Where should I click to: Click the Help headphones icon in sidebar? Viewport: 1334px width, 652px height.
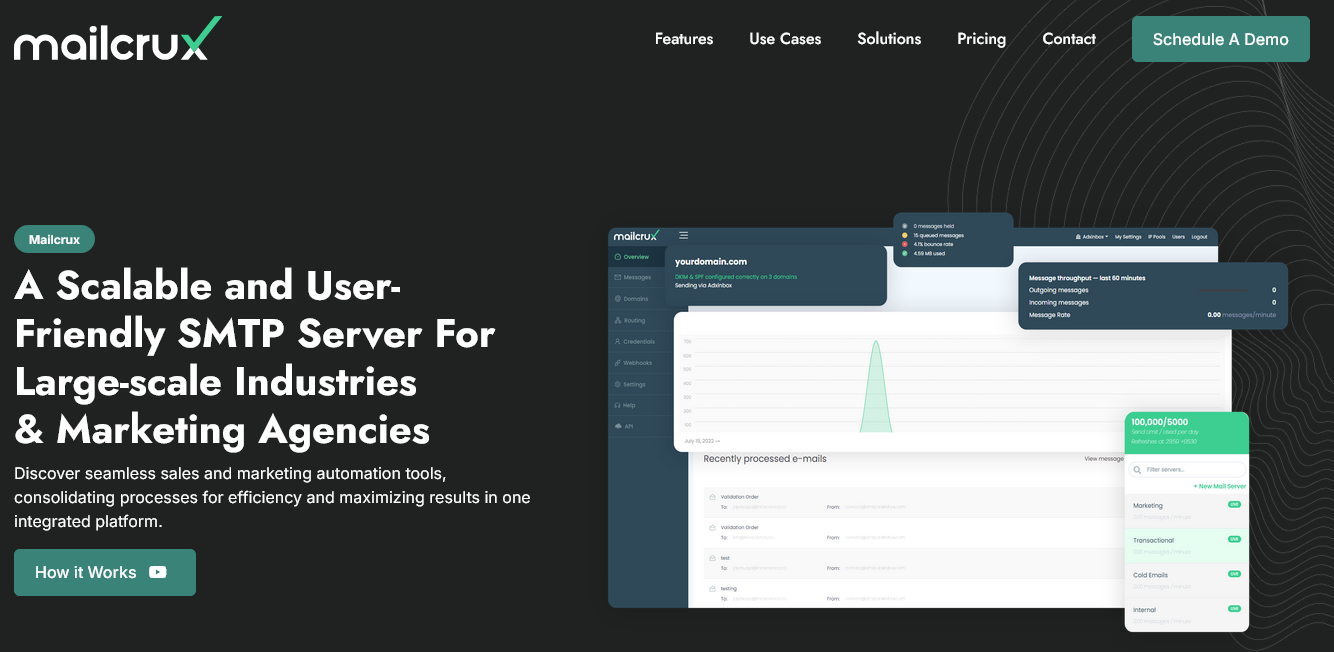point(617,405)
